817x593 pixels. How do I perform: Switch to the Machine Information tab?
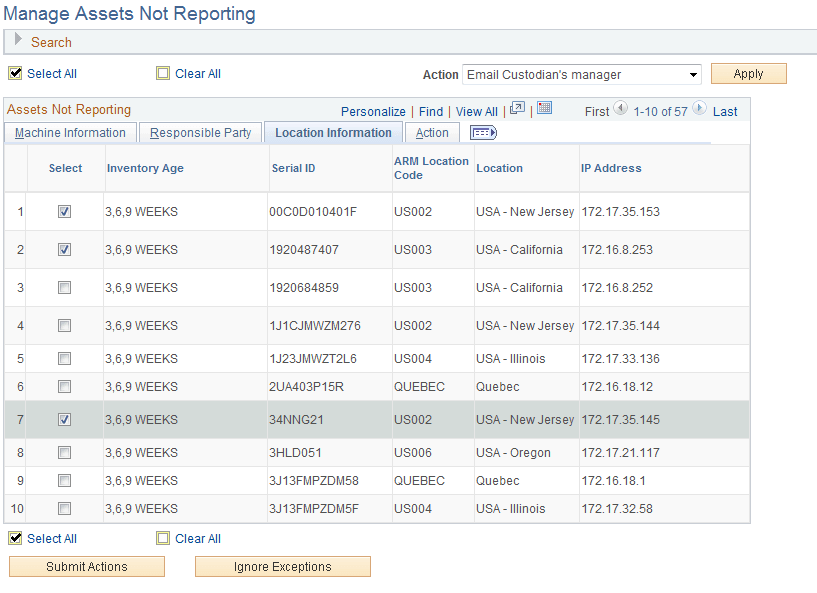click(69, 132)
